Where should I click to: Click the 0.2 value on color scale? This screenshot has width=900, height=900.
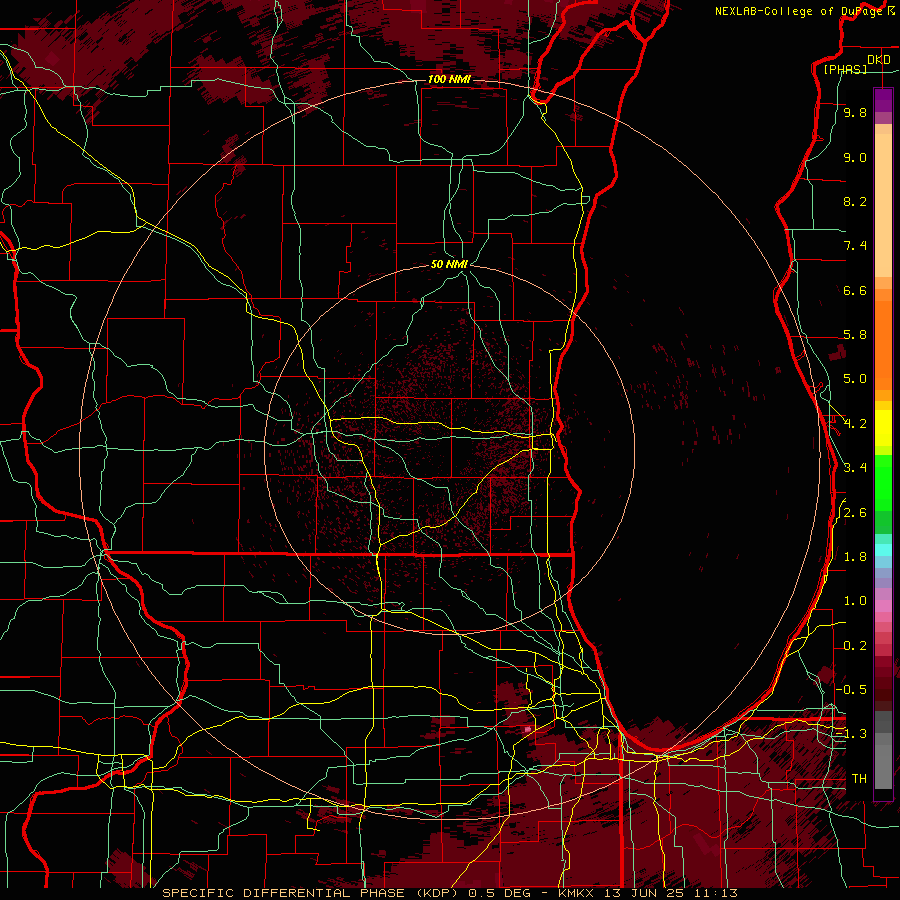pyautogui.click(x=855, y=646)
